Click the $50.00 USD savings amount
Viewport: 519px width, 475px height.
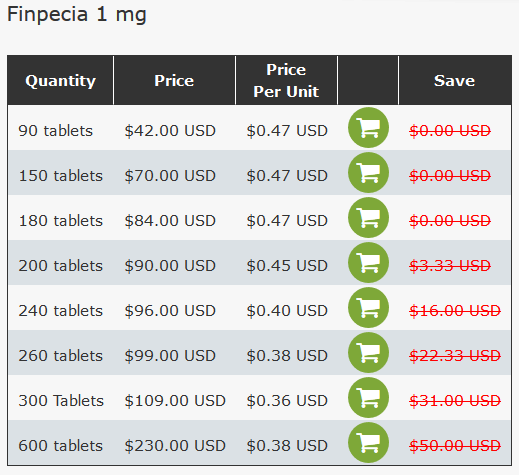click(455, 446)
